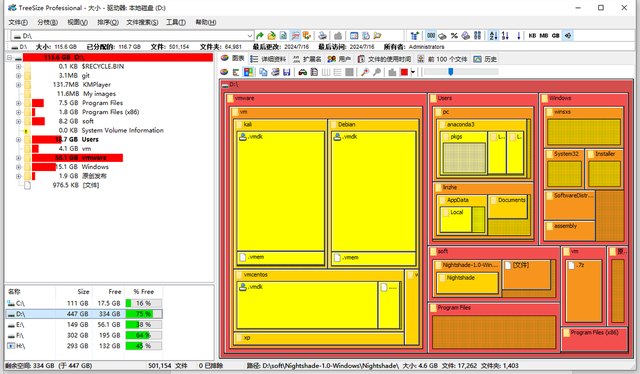Open the dropdown arrow beside the red color

point(413,72)
